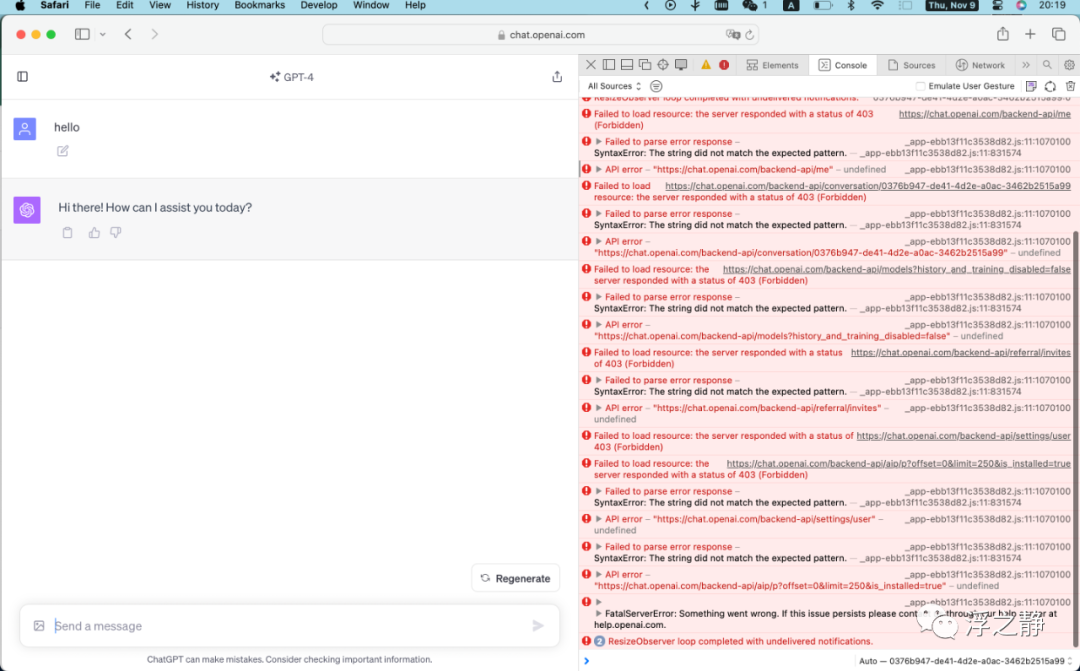Switch to the Sources tab
1080x671 pixels.
911,65
